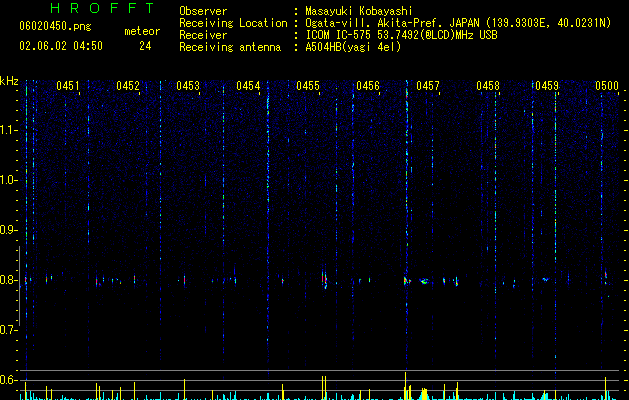
Task: Click the date stamp 02.06.02 04:50
Action: point(61,46)
